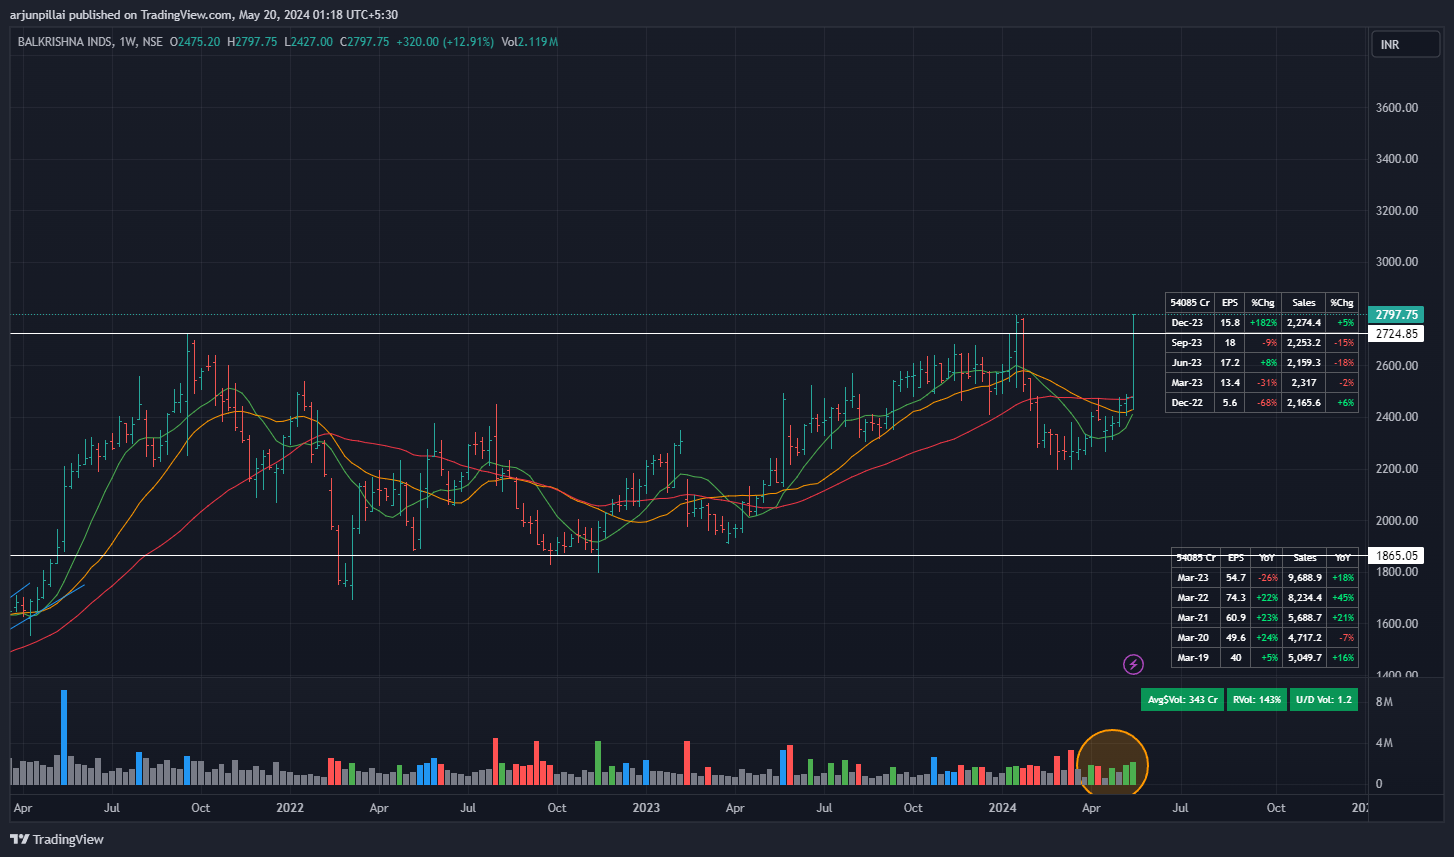Open the TradingView logo link
The image size is (1454, 857).
pos(57,839)
